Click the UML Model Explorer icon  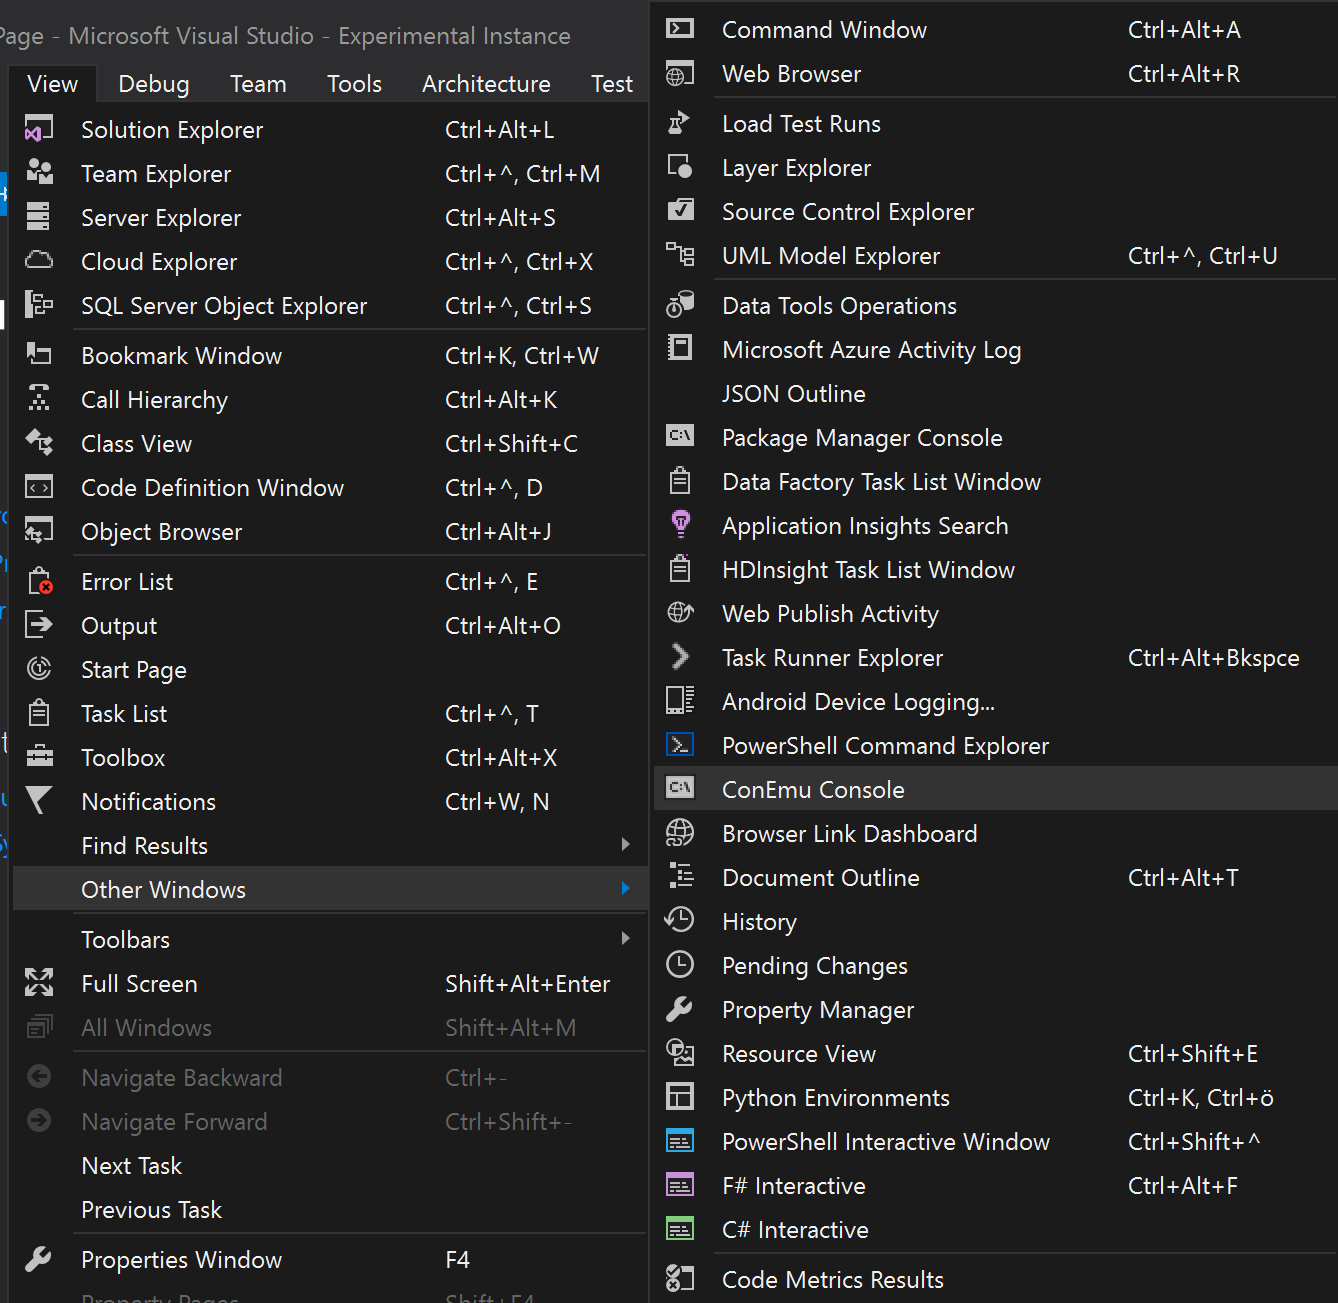click(680, 256)
